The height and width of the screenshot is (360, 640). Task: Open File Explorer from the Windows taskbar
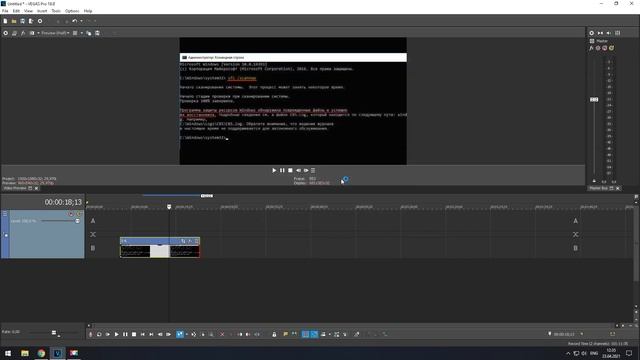click(25, 353)
